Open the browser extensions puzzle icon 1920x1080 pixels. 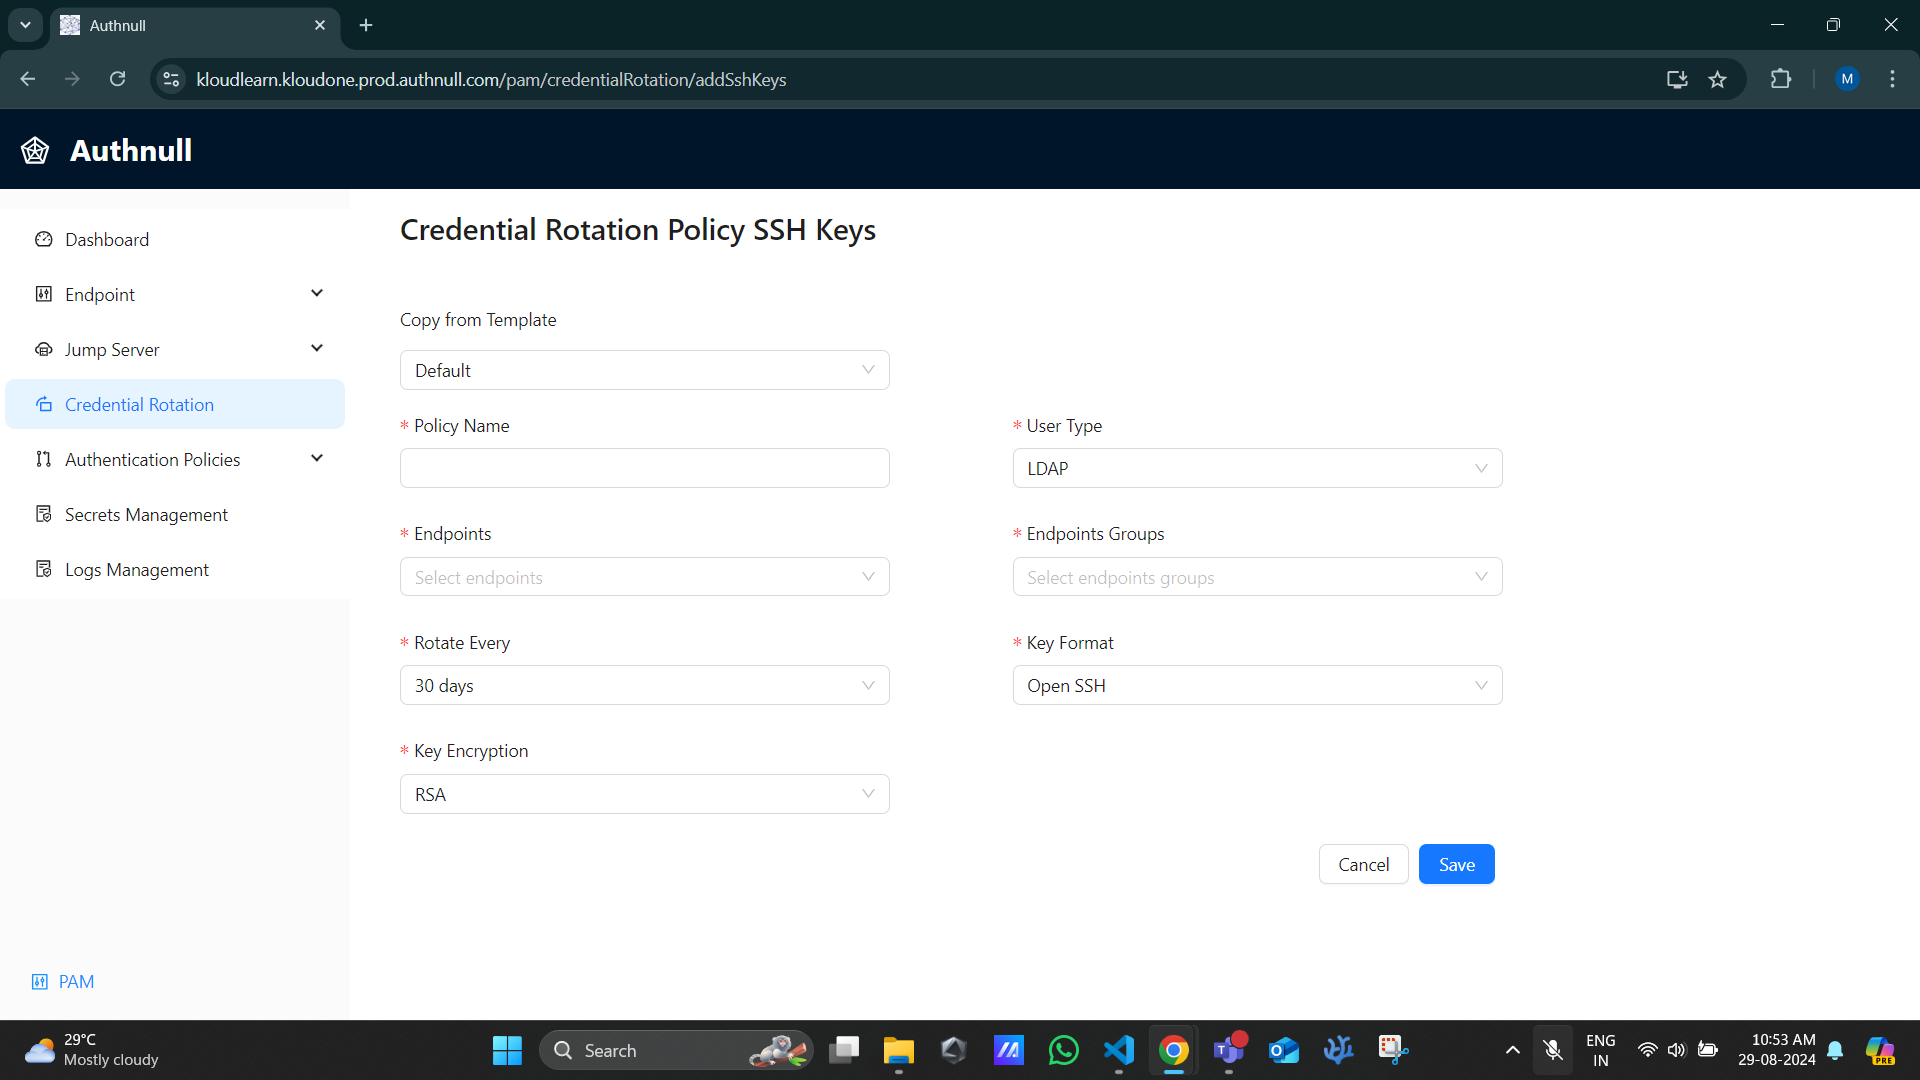coord(1782,79)
